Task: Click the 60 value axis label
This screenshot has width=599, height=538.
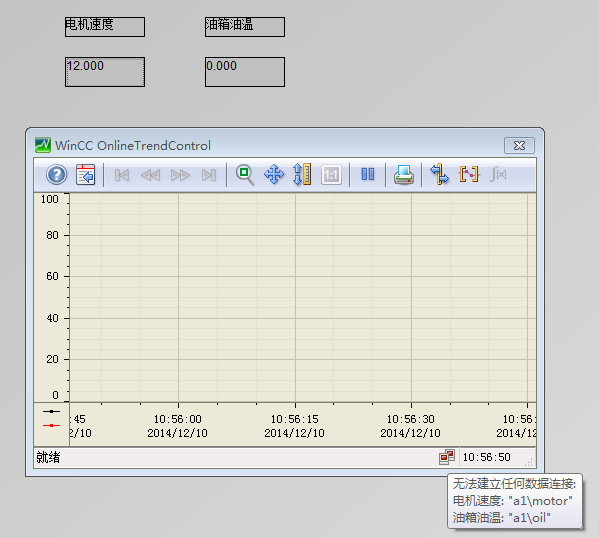Action: pos(52,276)
